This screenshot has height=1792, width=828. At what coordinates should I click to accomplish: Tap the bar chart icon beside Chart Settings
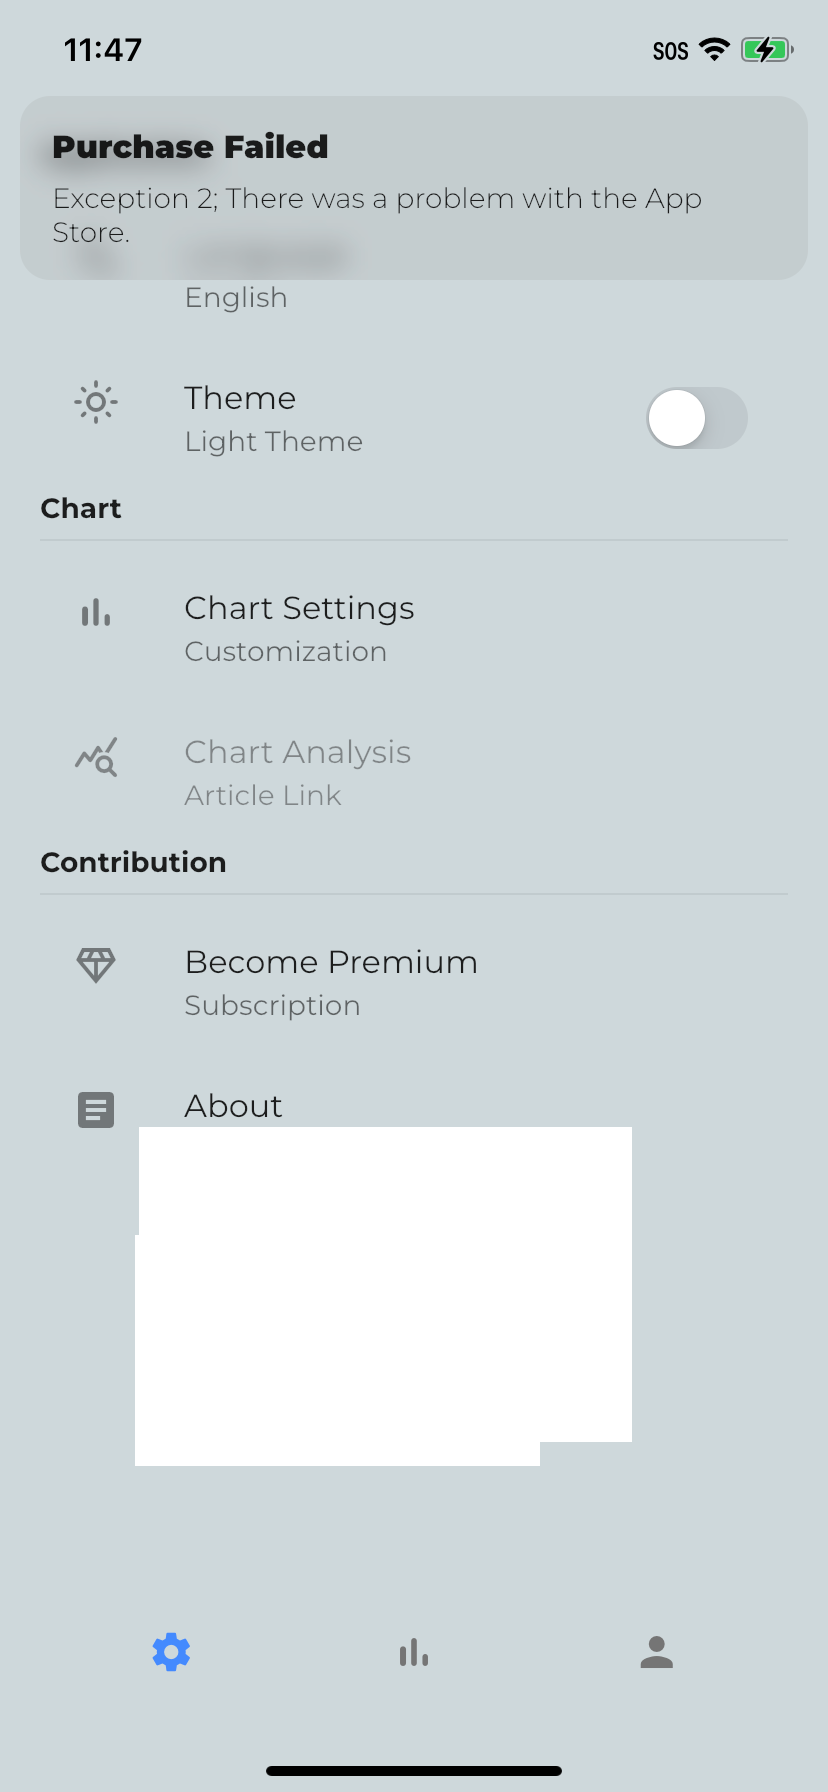(x=96, y=612)
